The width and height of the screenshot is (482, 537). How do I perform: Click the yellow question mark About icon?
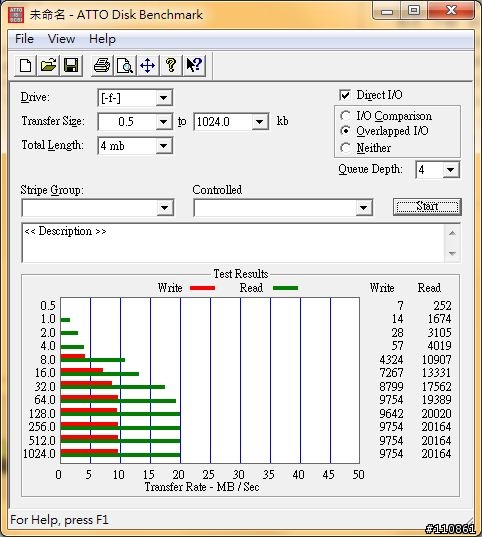pyautogui.click(x=171, y=65)
